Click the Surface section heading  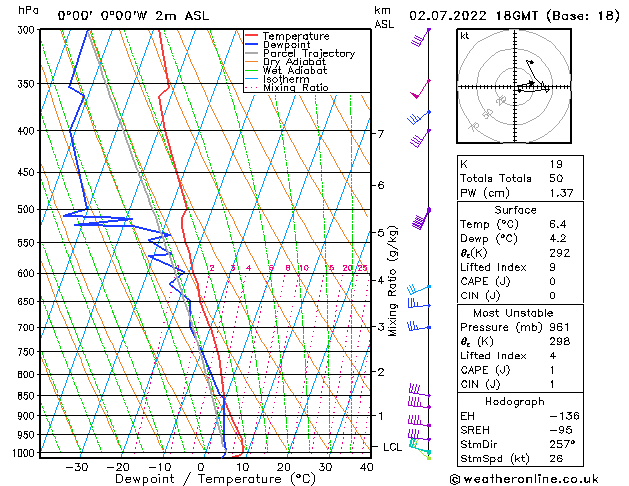(x=515, y=210)
